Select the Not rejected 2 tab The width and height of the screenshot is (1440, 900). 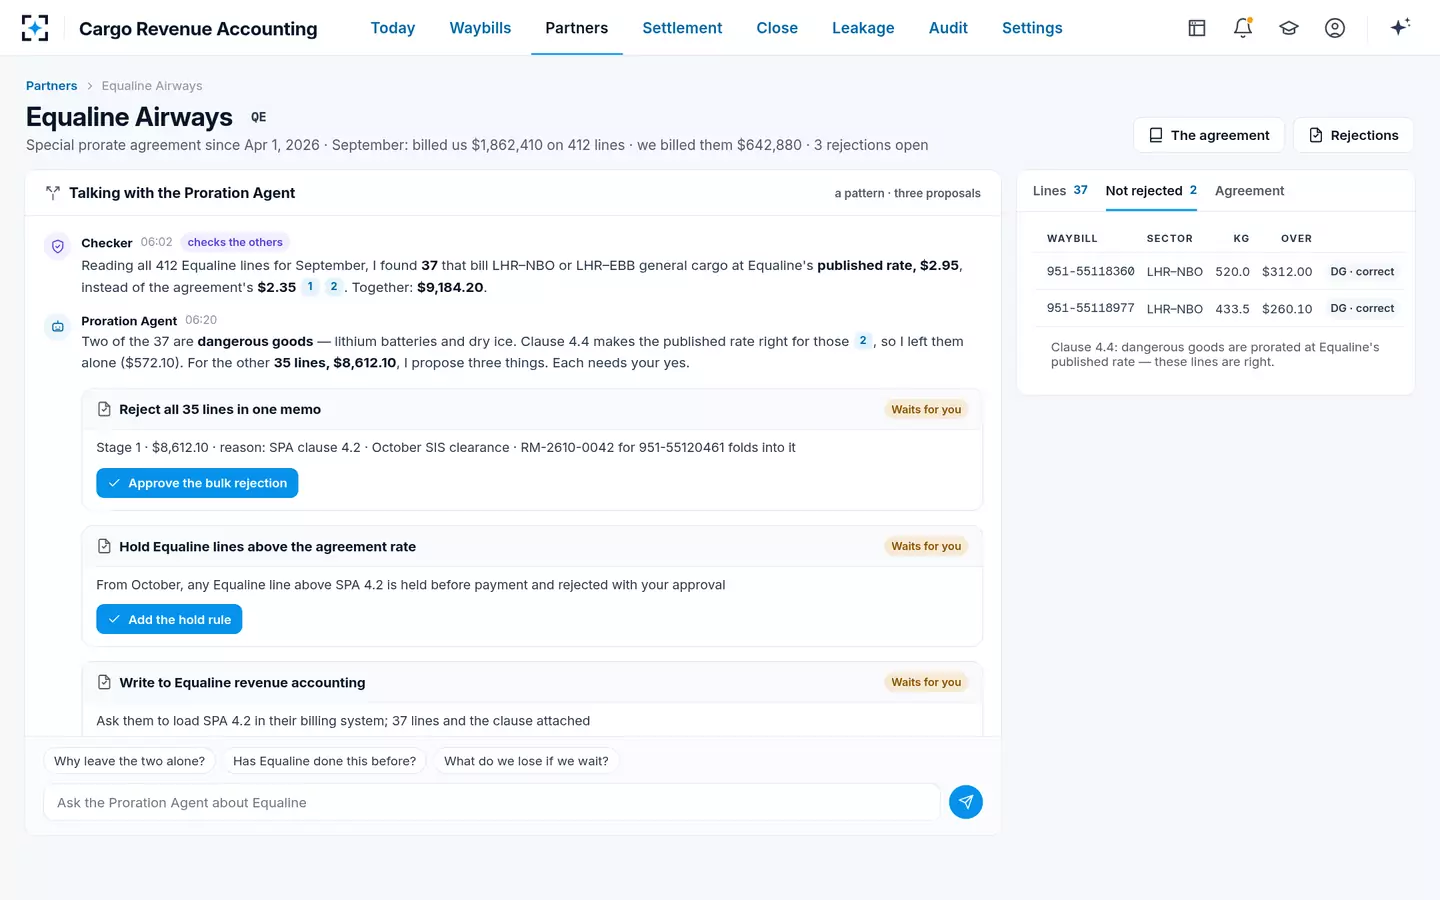pos(1151,191)
